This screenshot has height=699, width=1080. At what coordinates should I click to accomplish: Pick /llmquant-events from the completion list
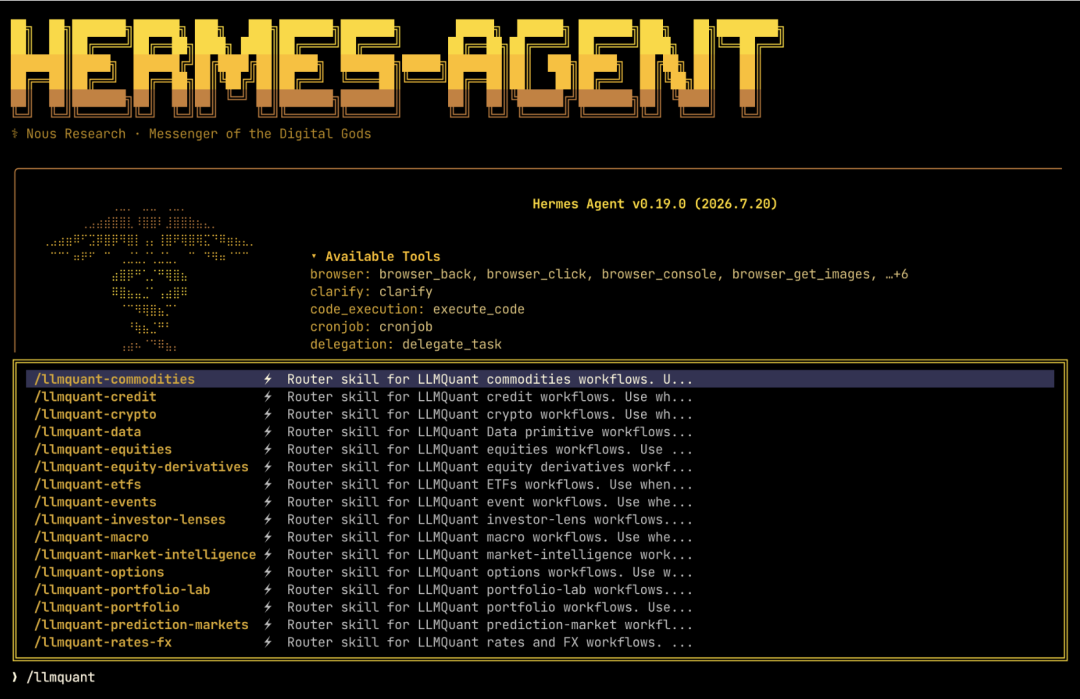95,502
